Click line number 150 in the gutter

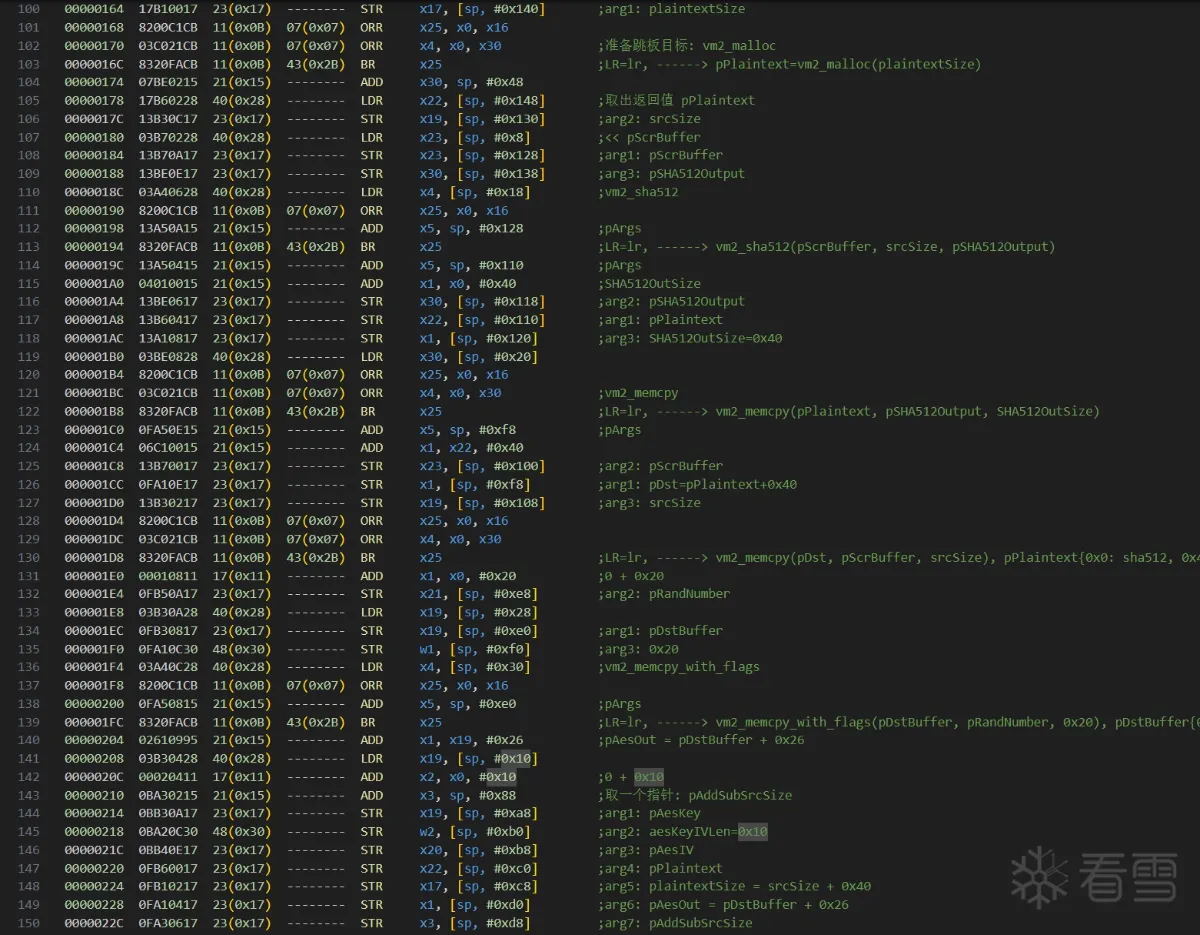coord(28,923)
